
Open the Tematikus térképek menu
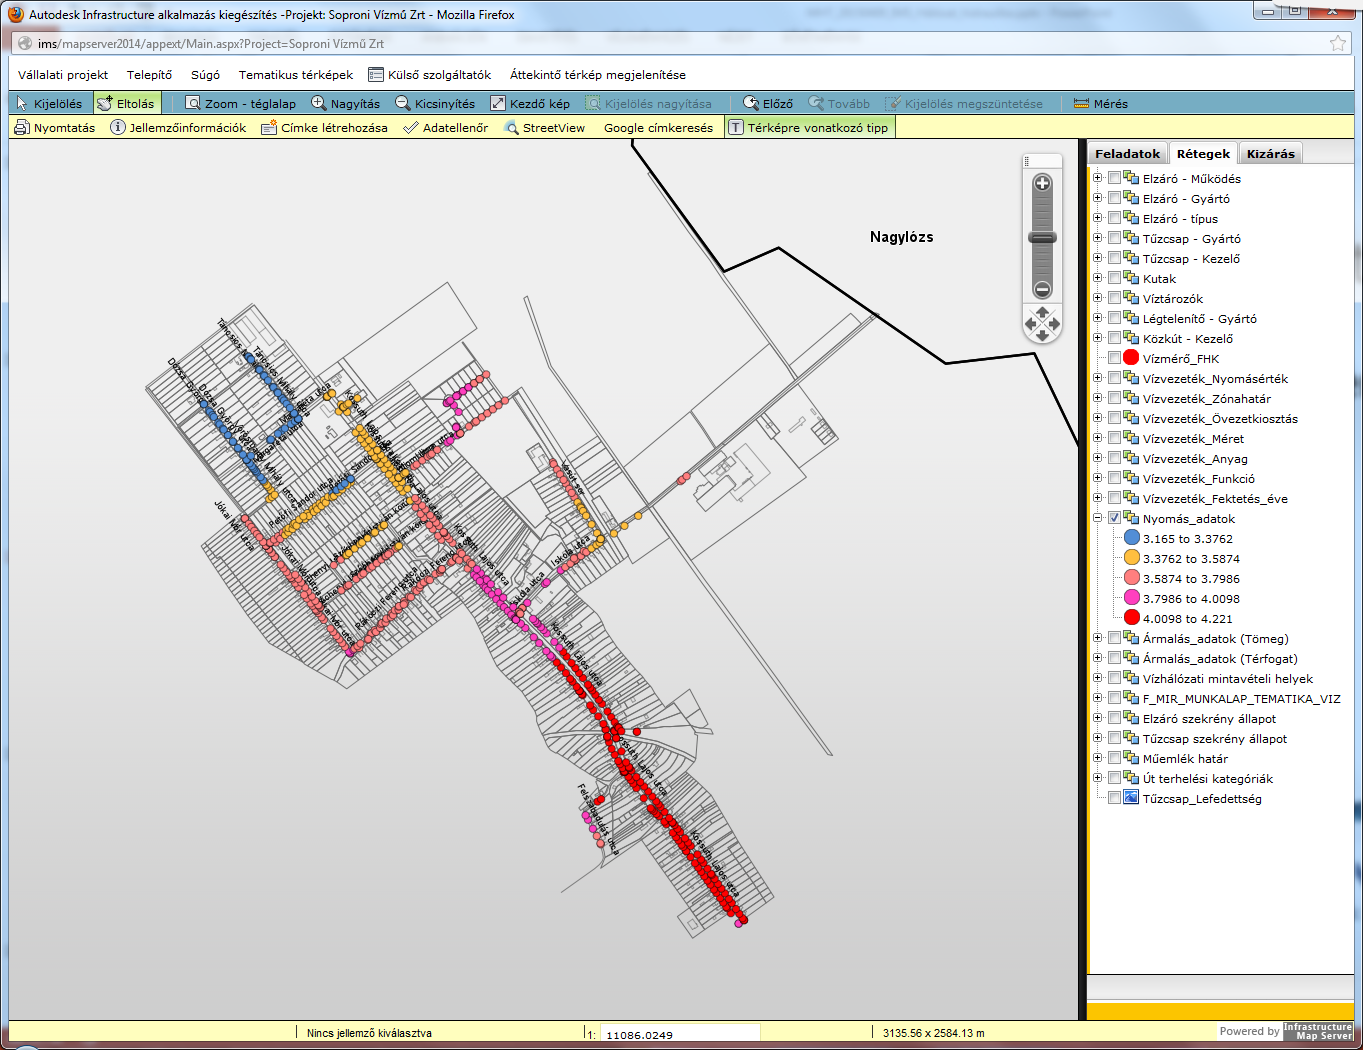click(x=296, y=74)
